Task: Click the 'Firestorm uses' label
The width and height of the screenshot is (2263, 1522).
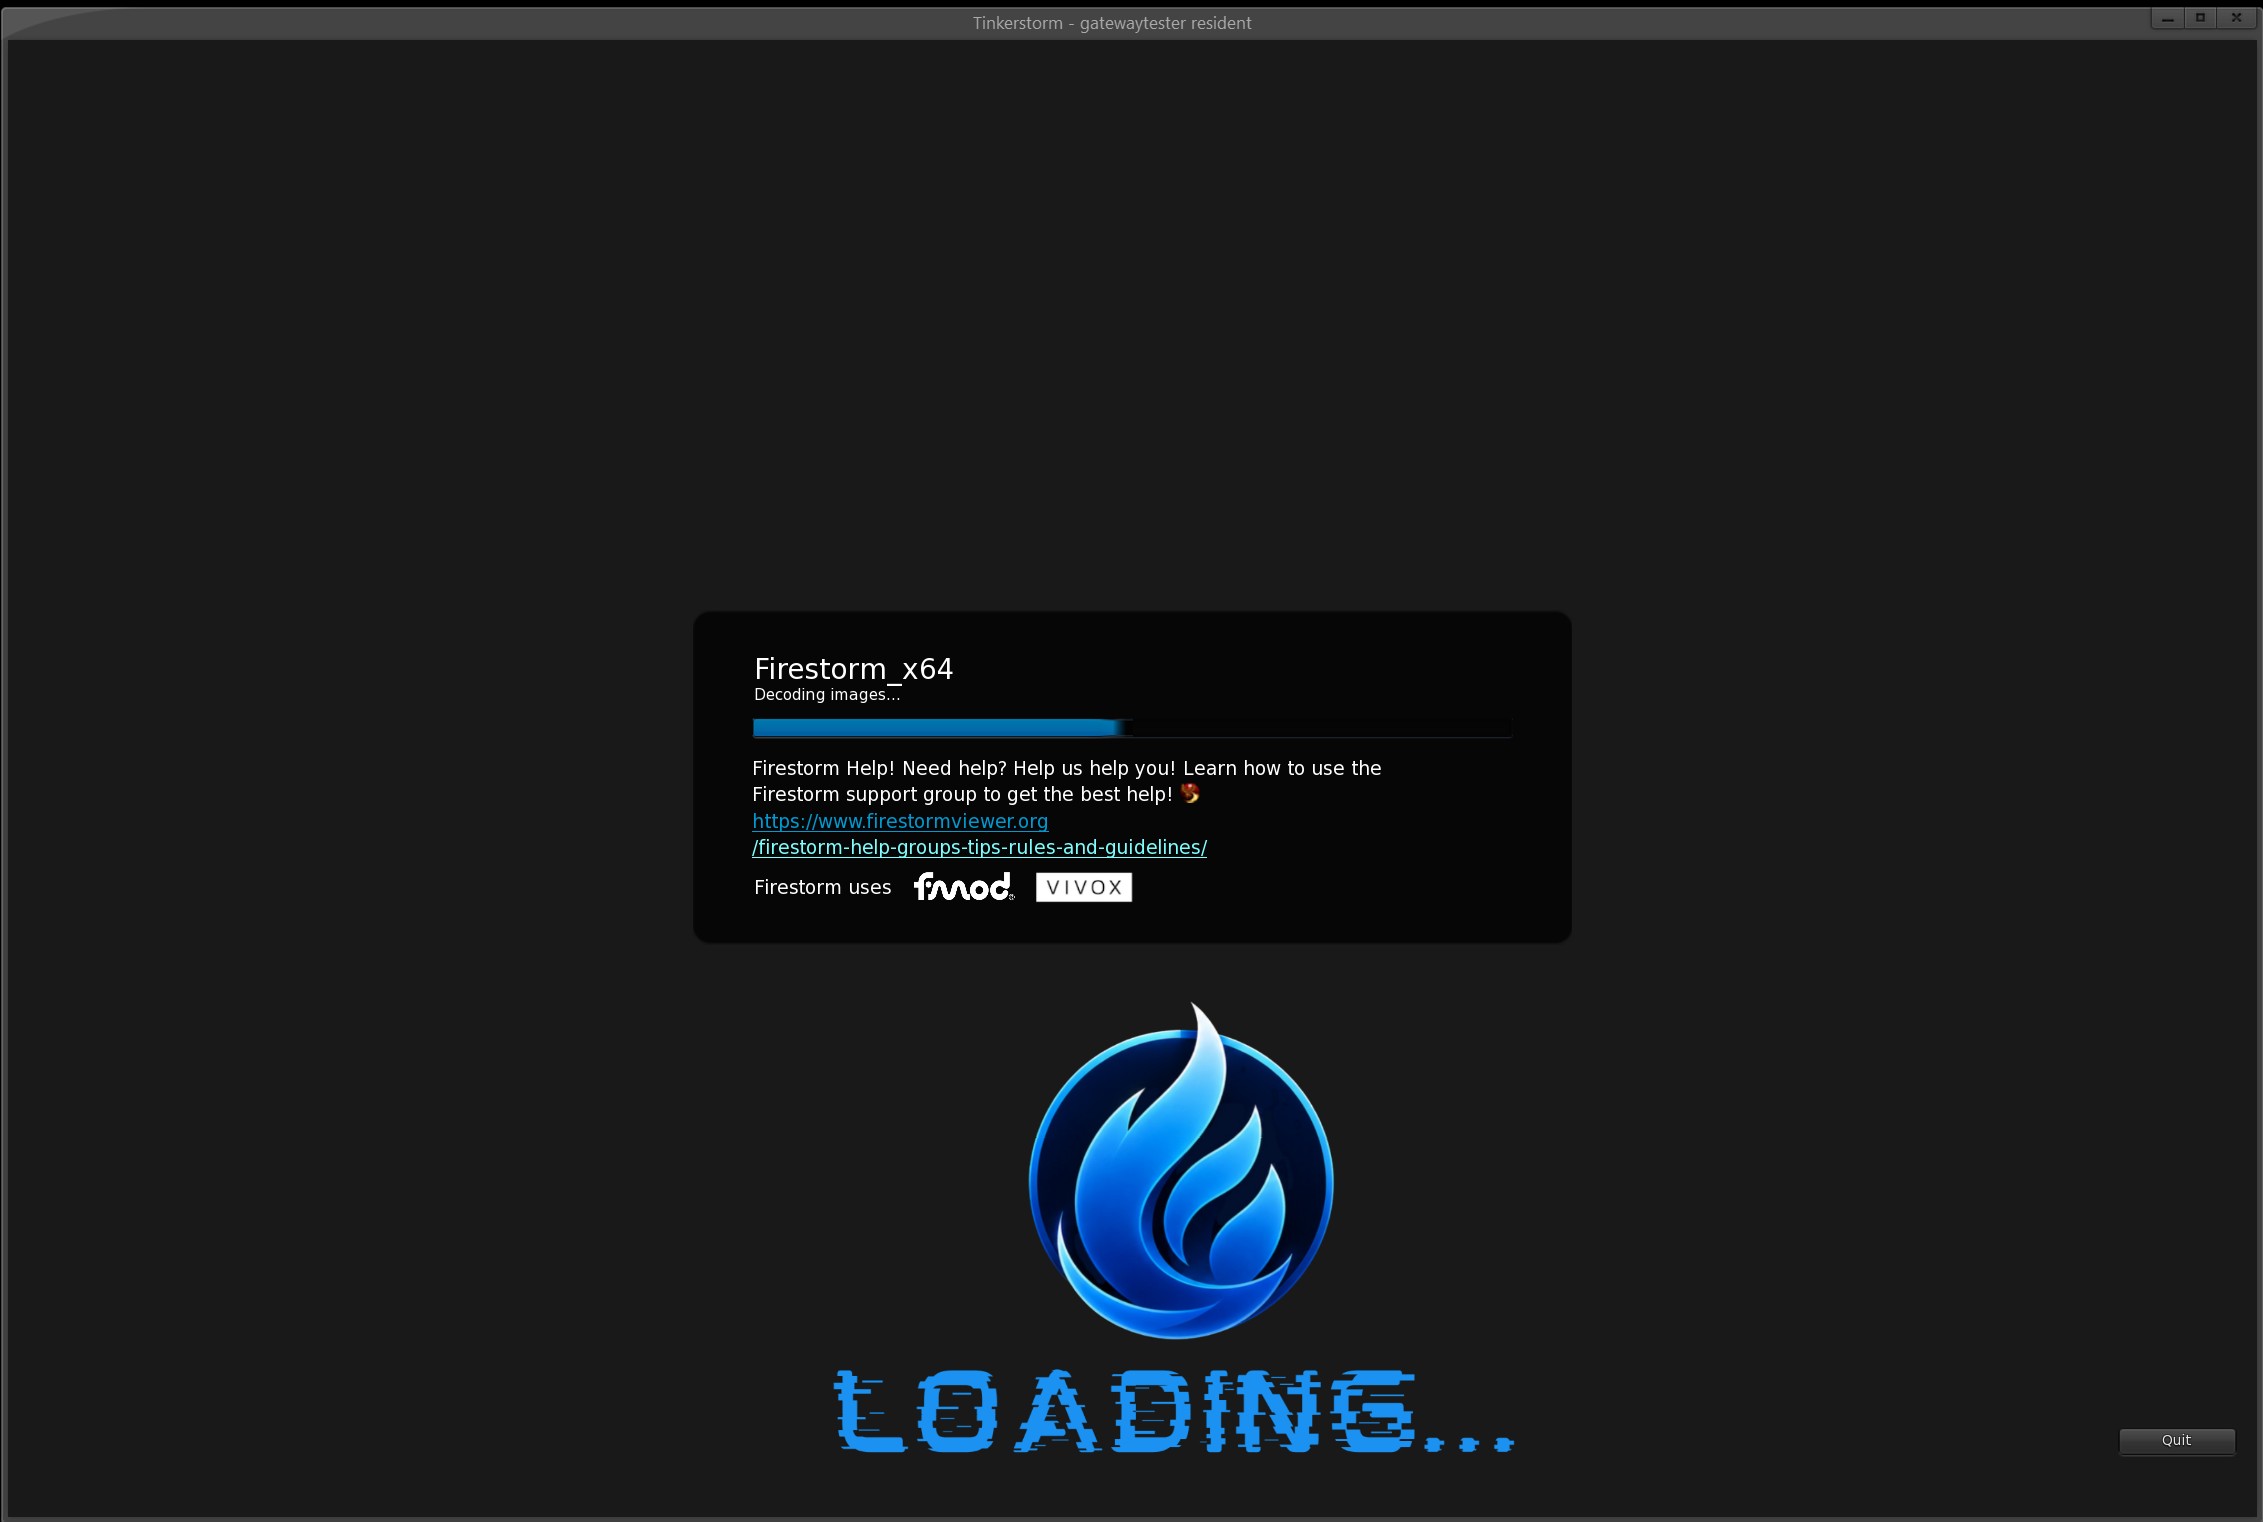Action: point(822,888)
